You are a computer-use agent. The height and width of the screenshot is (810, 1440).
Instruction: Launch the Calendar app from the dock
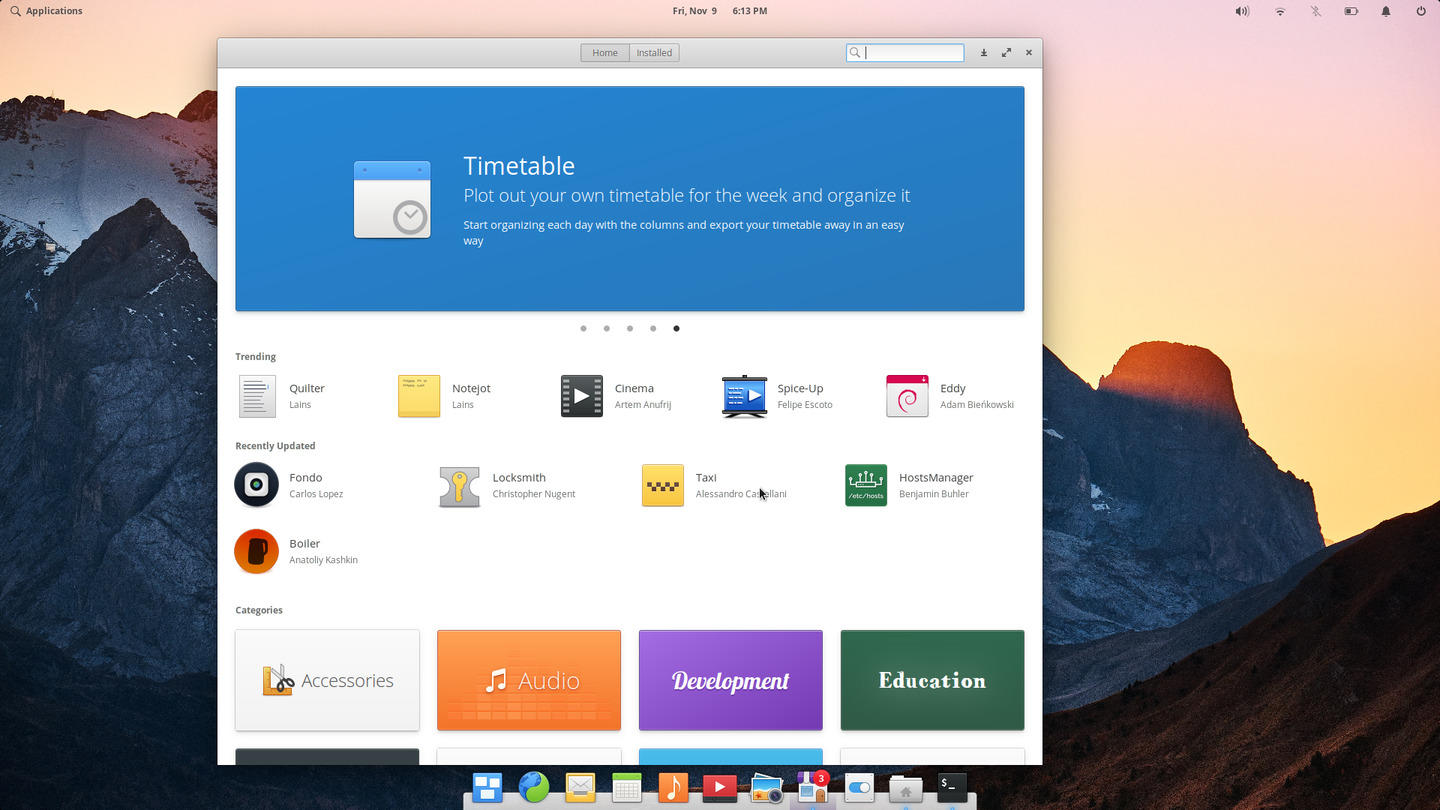pyautogui.click(x=627, y=788)
